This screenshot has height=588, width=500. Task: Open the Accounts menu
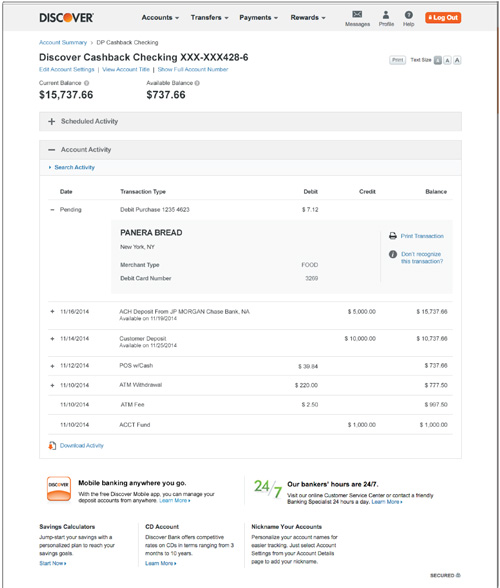[x=160, y=18]
